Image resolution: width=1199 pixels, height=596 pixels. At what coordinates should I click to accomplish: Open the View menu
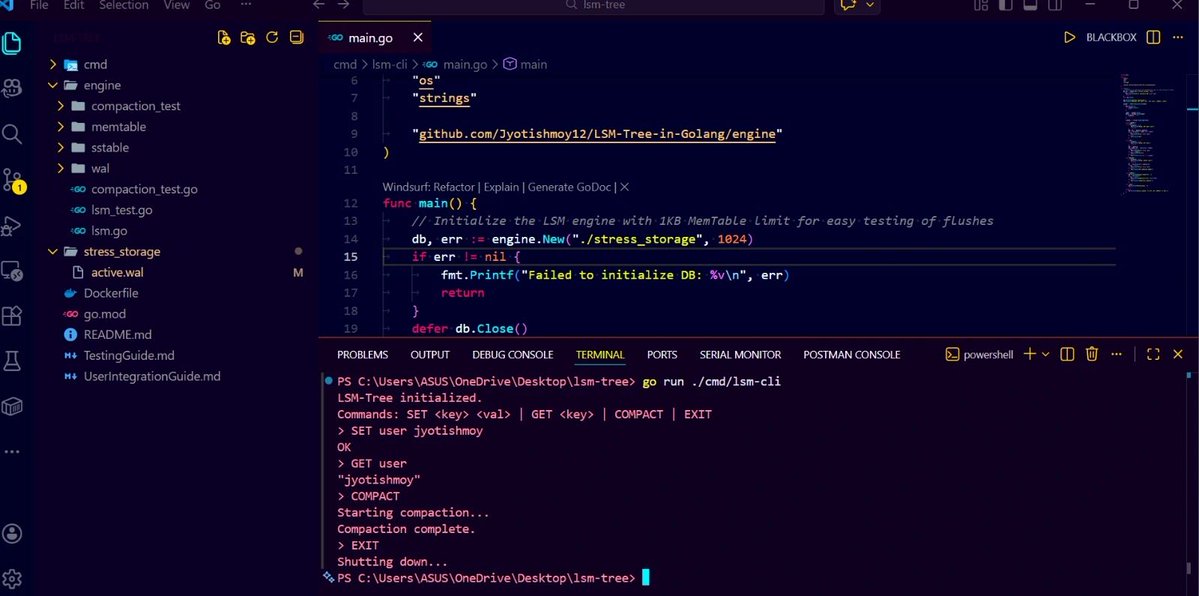[177, 5]
